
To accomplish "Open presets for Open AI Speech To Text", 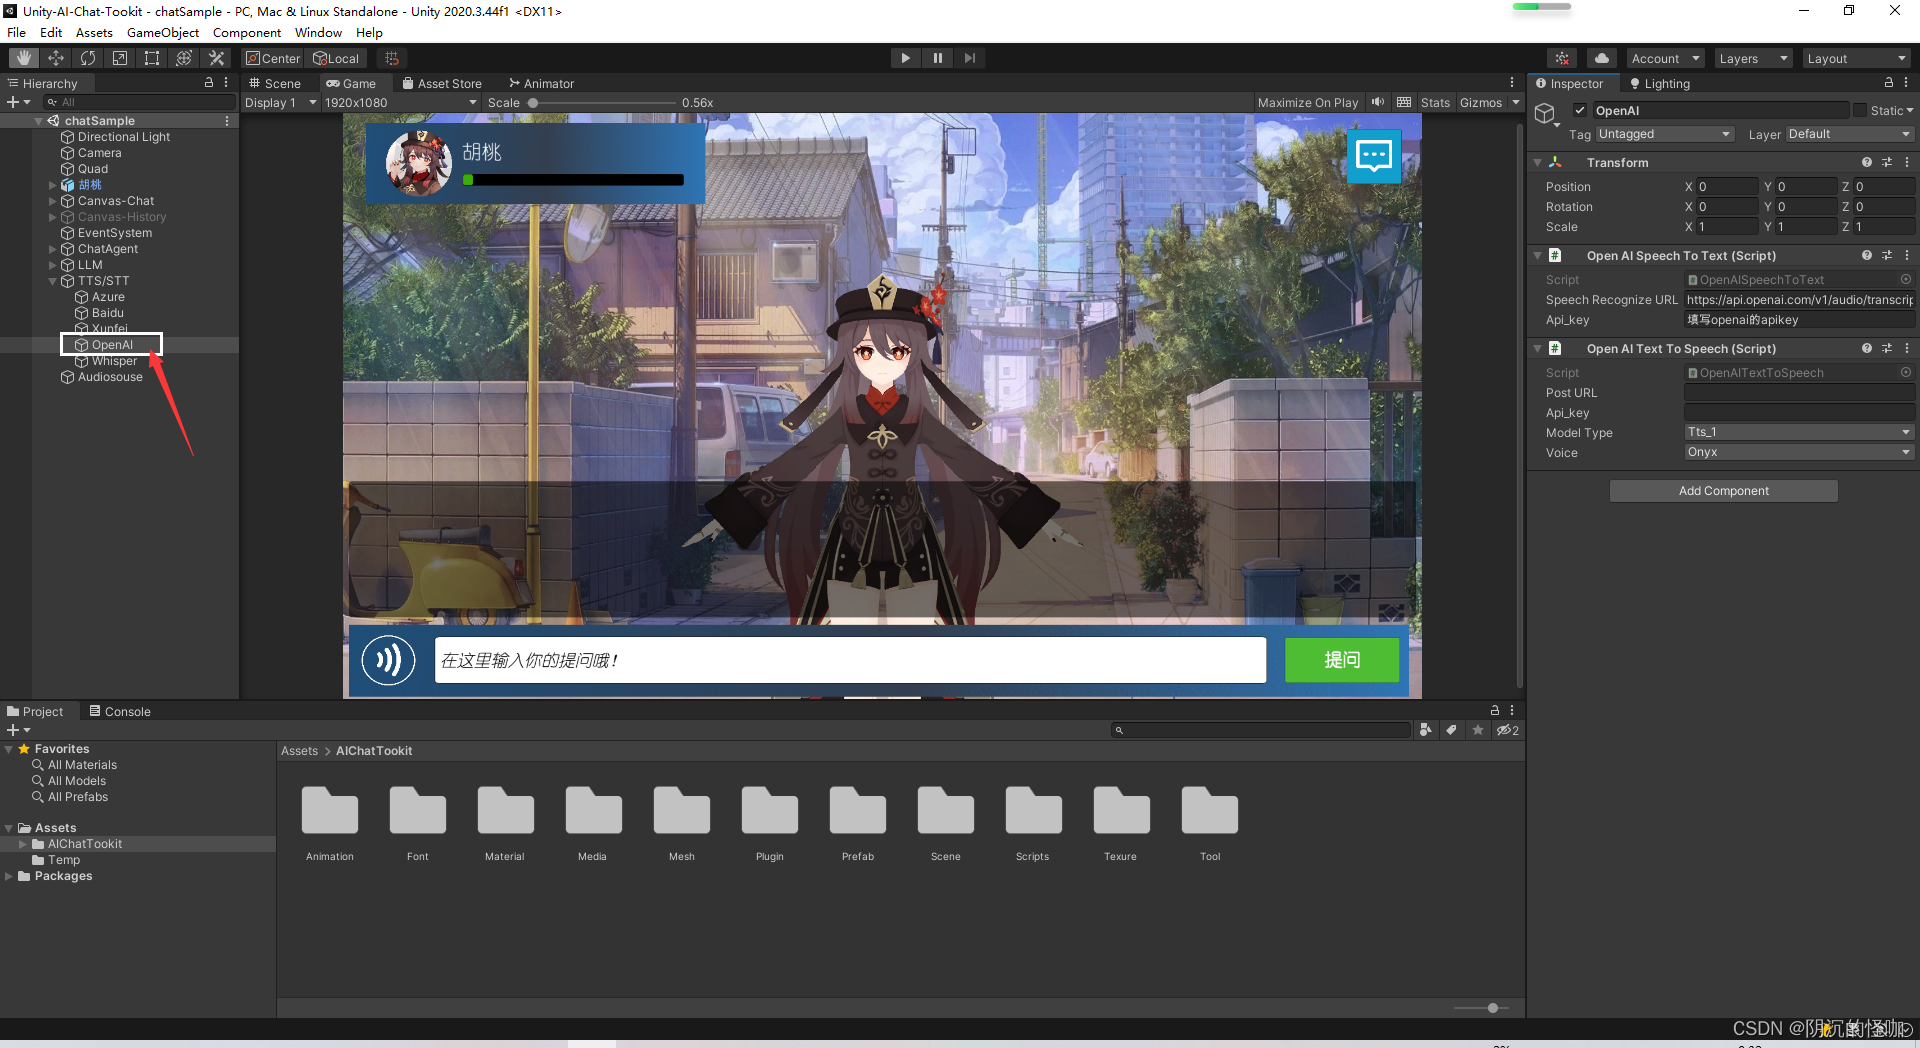I will [x=1887, y=255].
